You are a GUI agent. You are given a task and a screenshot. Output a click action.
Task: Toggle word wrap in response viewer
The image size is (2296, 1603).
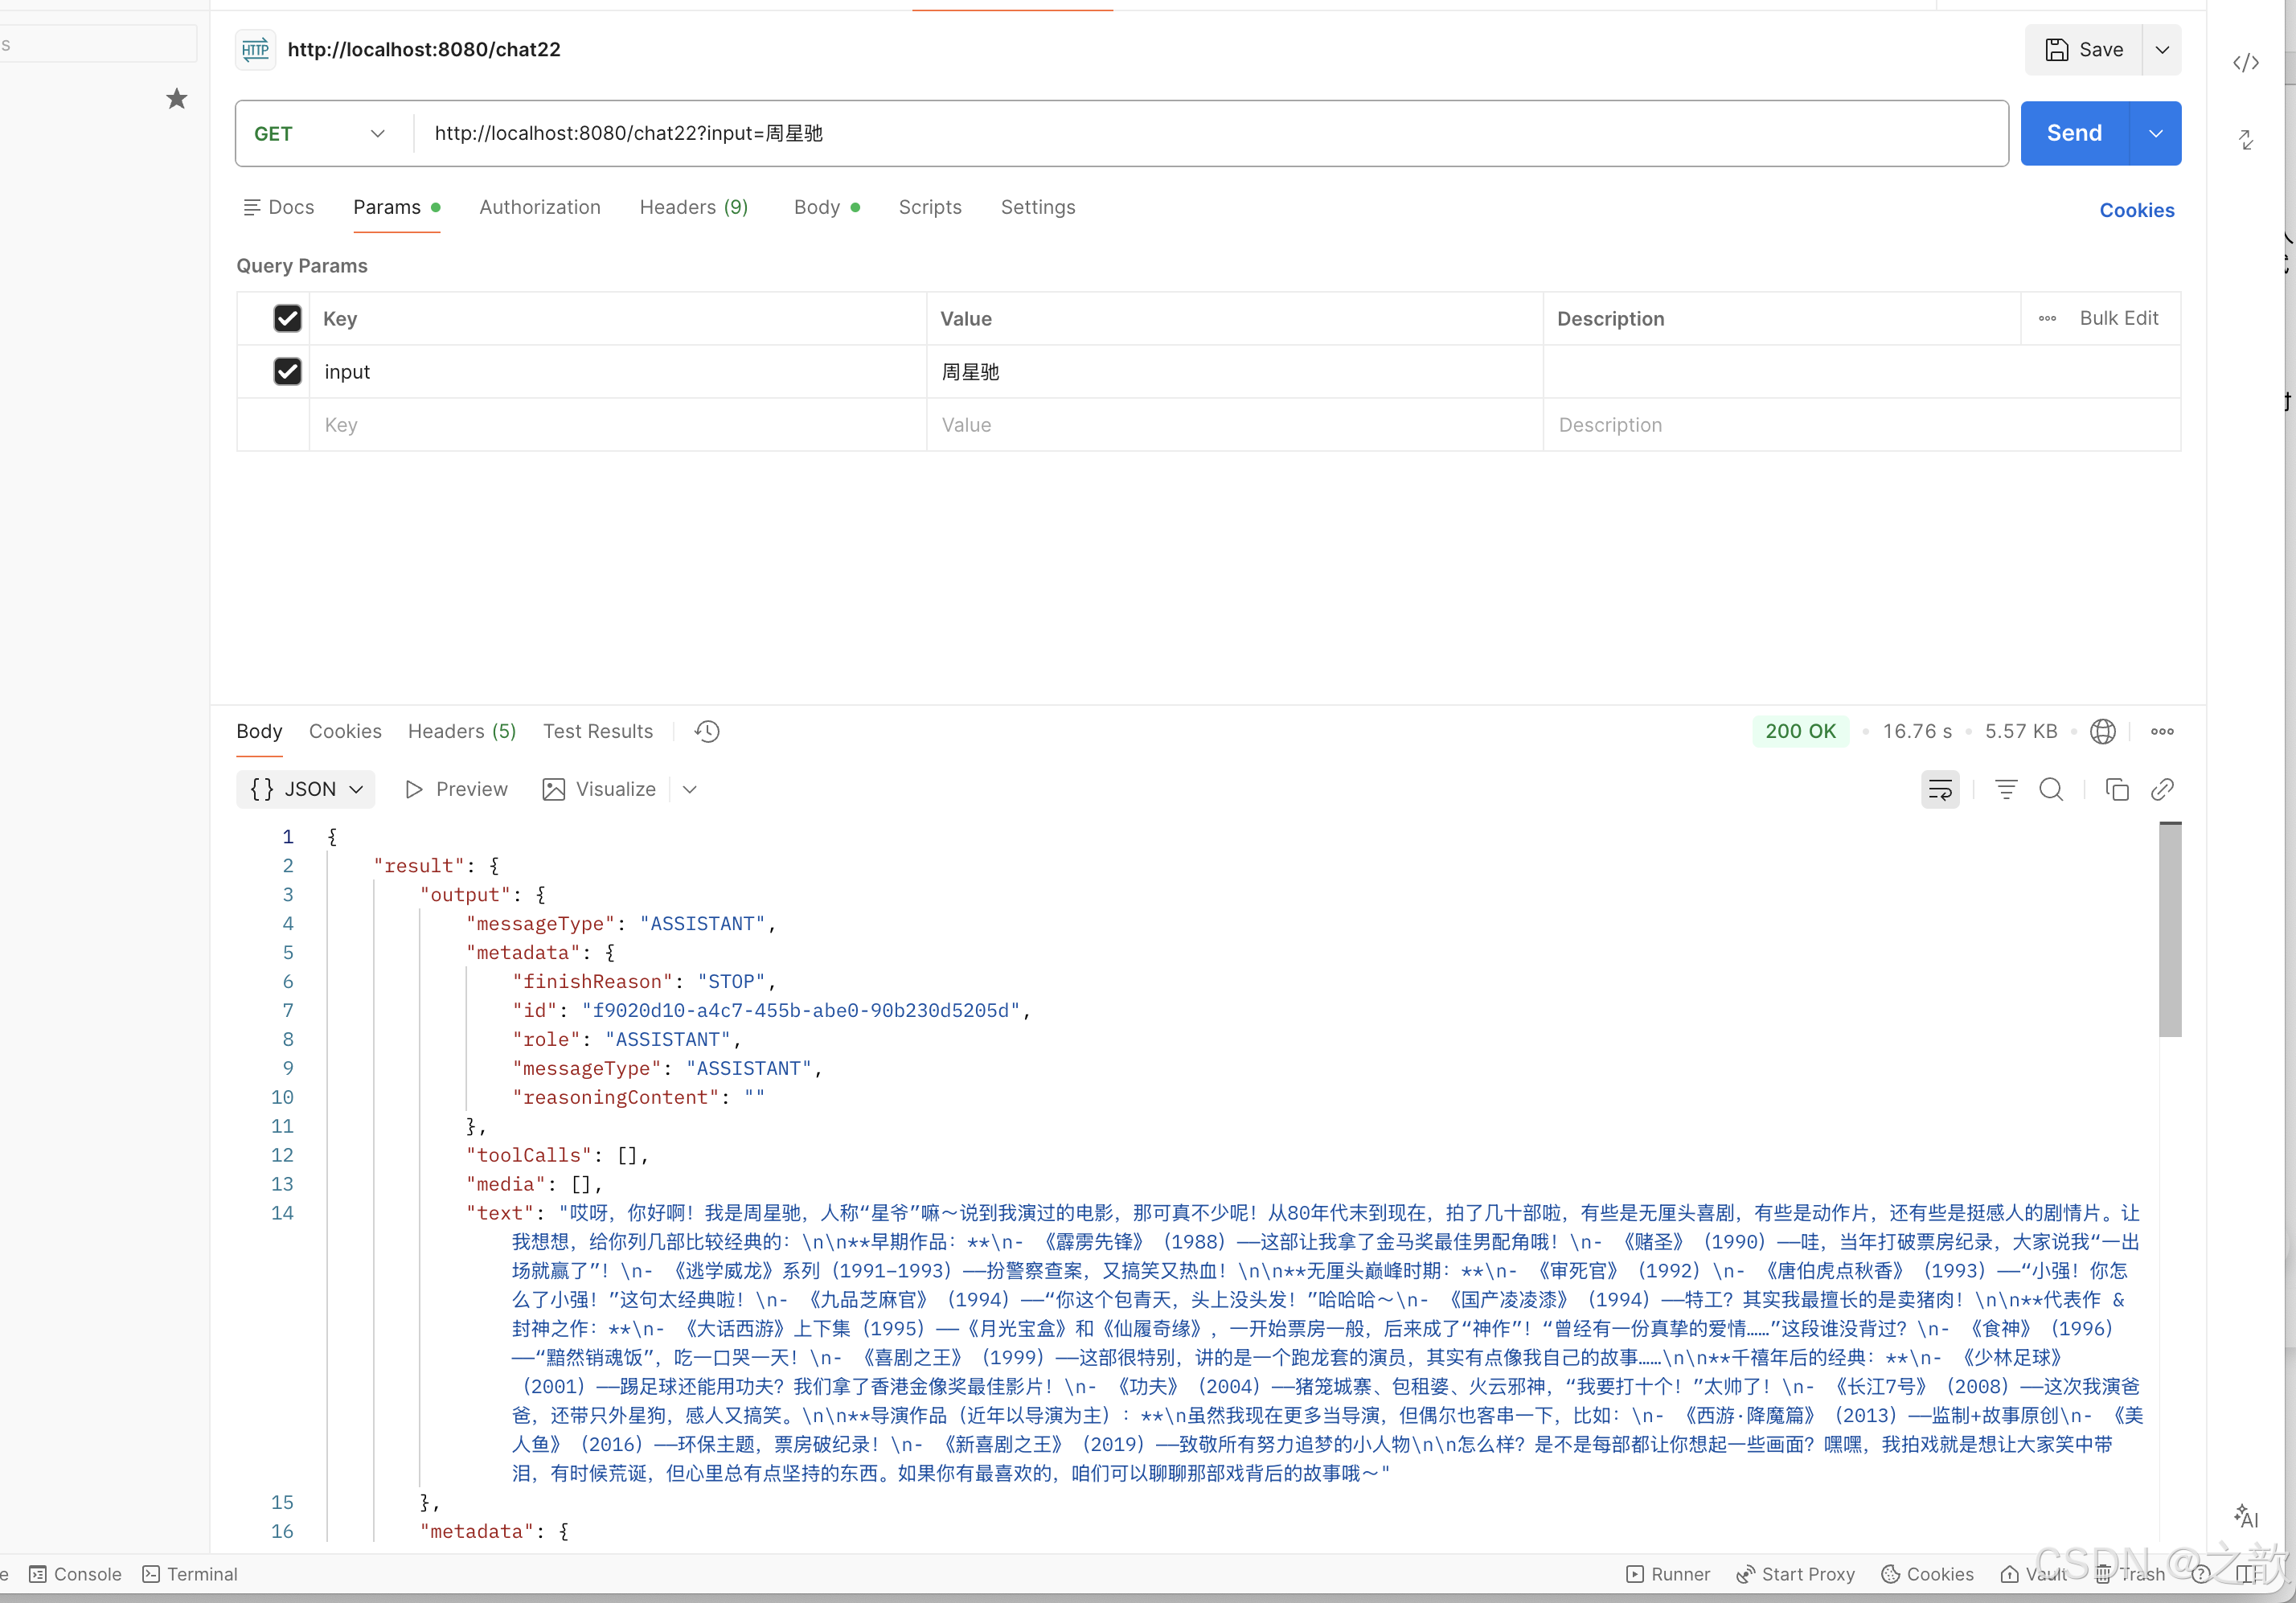coord(1939,790)
